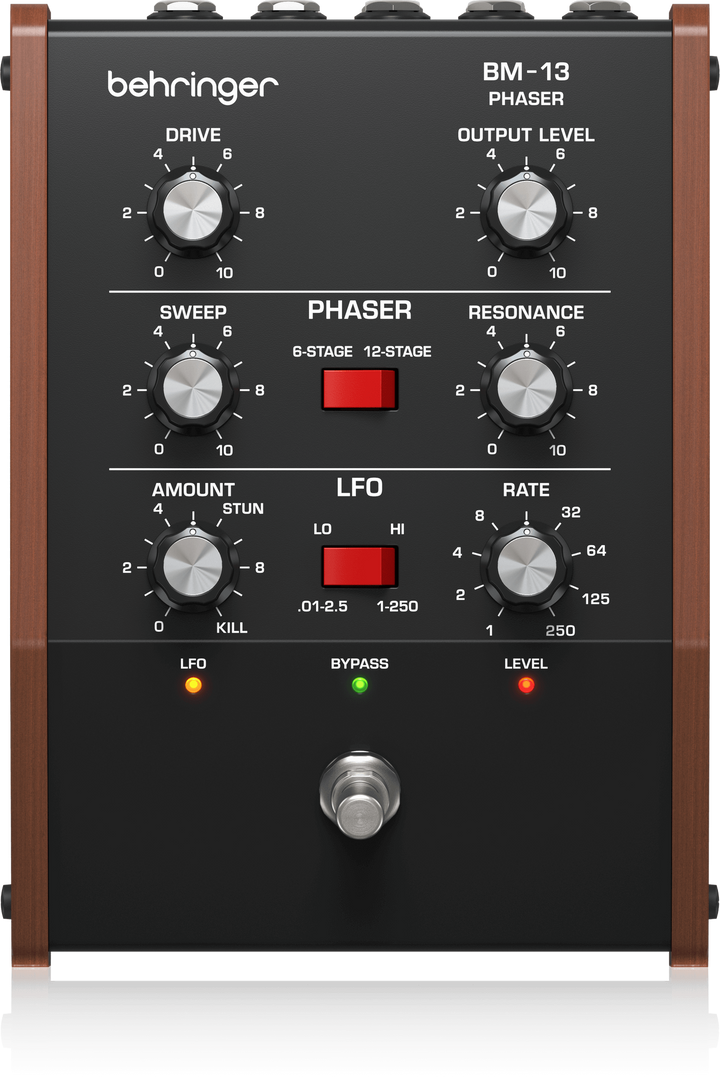This screenshot has height=1077, width=720.
Task: Click the green BYPASS indicator LED
Action: 359,685
